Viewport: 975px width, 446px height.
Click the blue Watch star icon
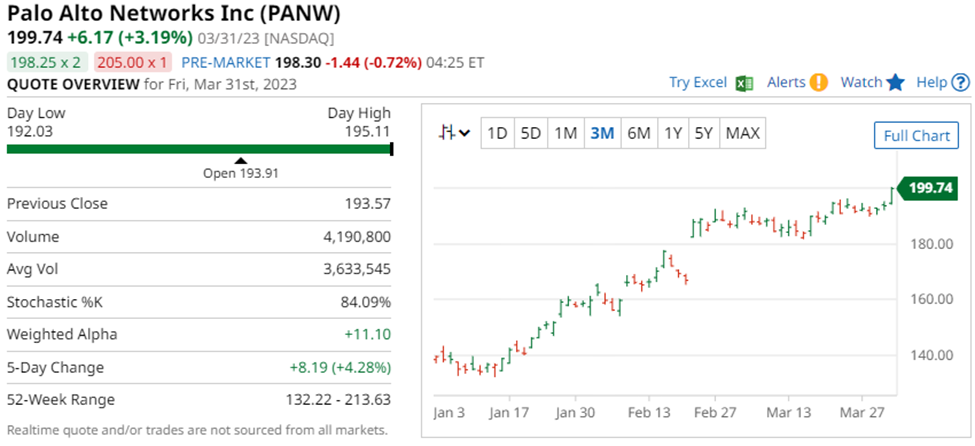(x=895, y=83)
